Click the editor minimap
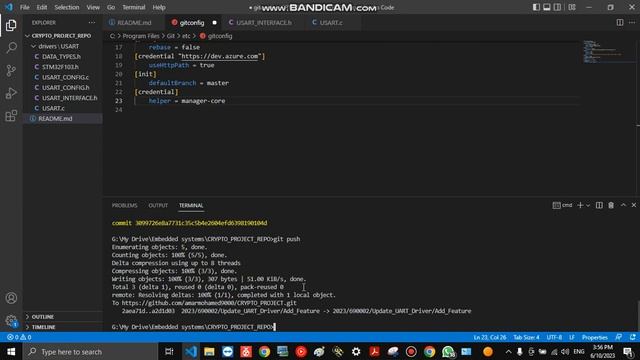 pyautogui.click(x=608, y=51)
